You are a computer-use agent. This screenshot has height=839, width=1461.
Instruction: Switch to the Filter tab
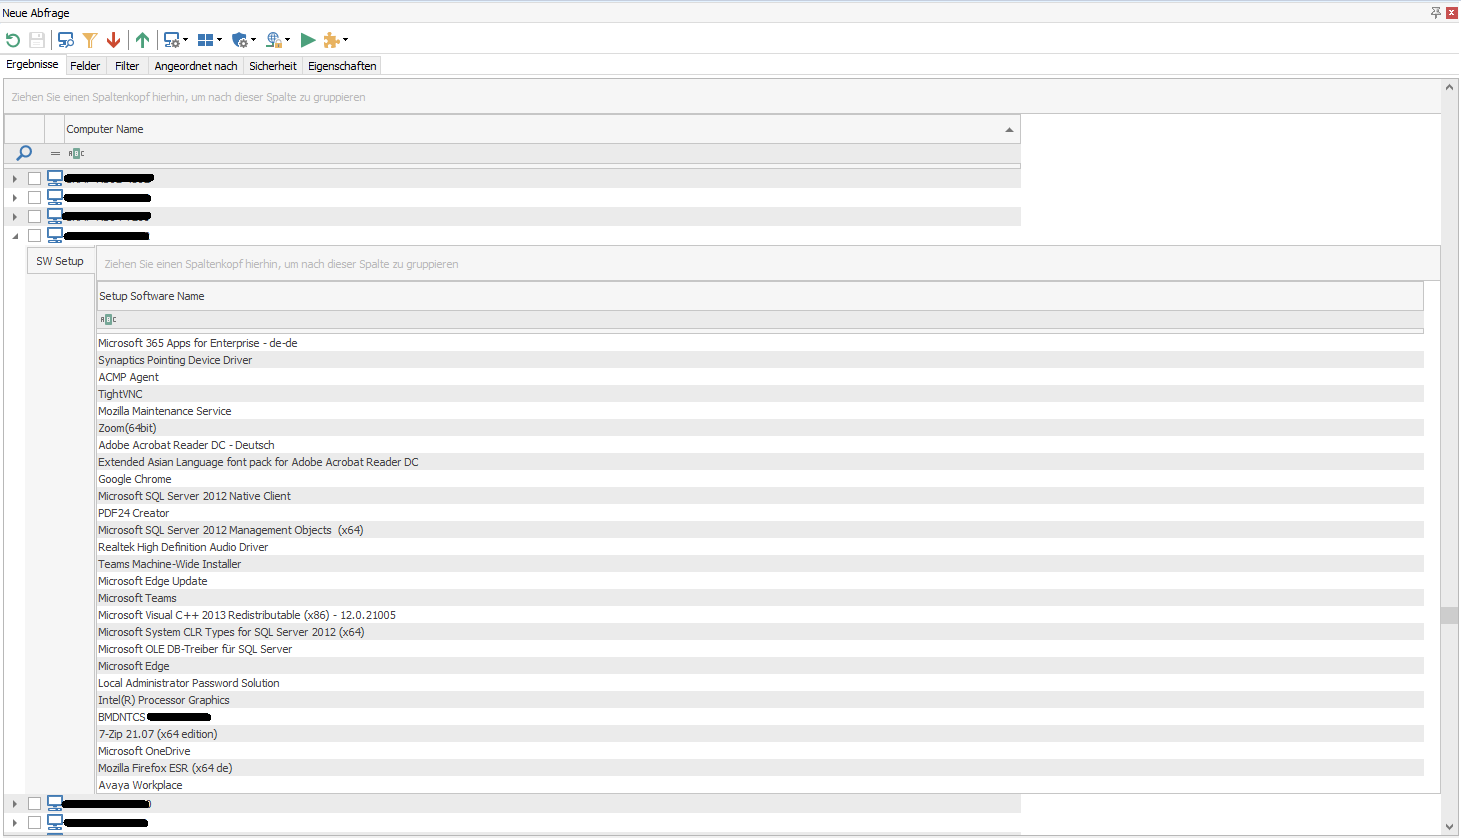point(127,66)
